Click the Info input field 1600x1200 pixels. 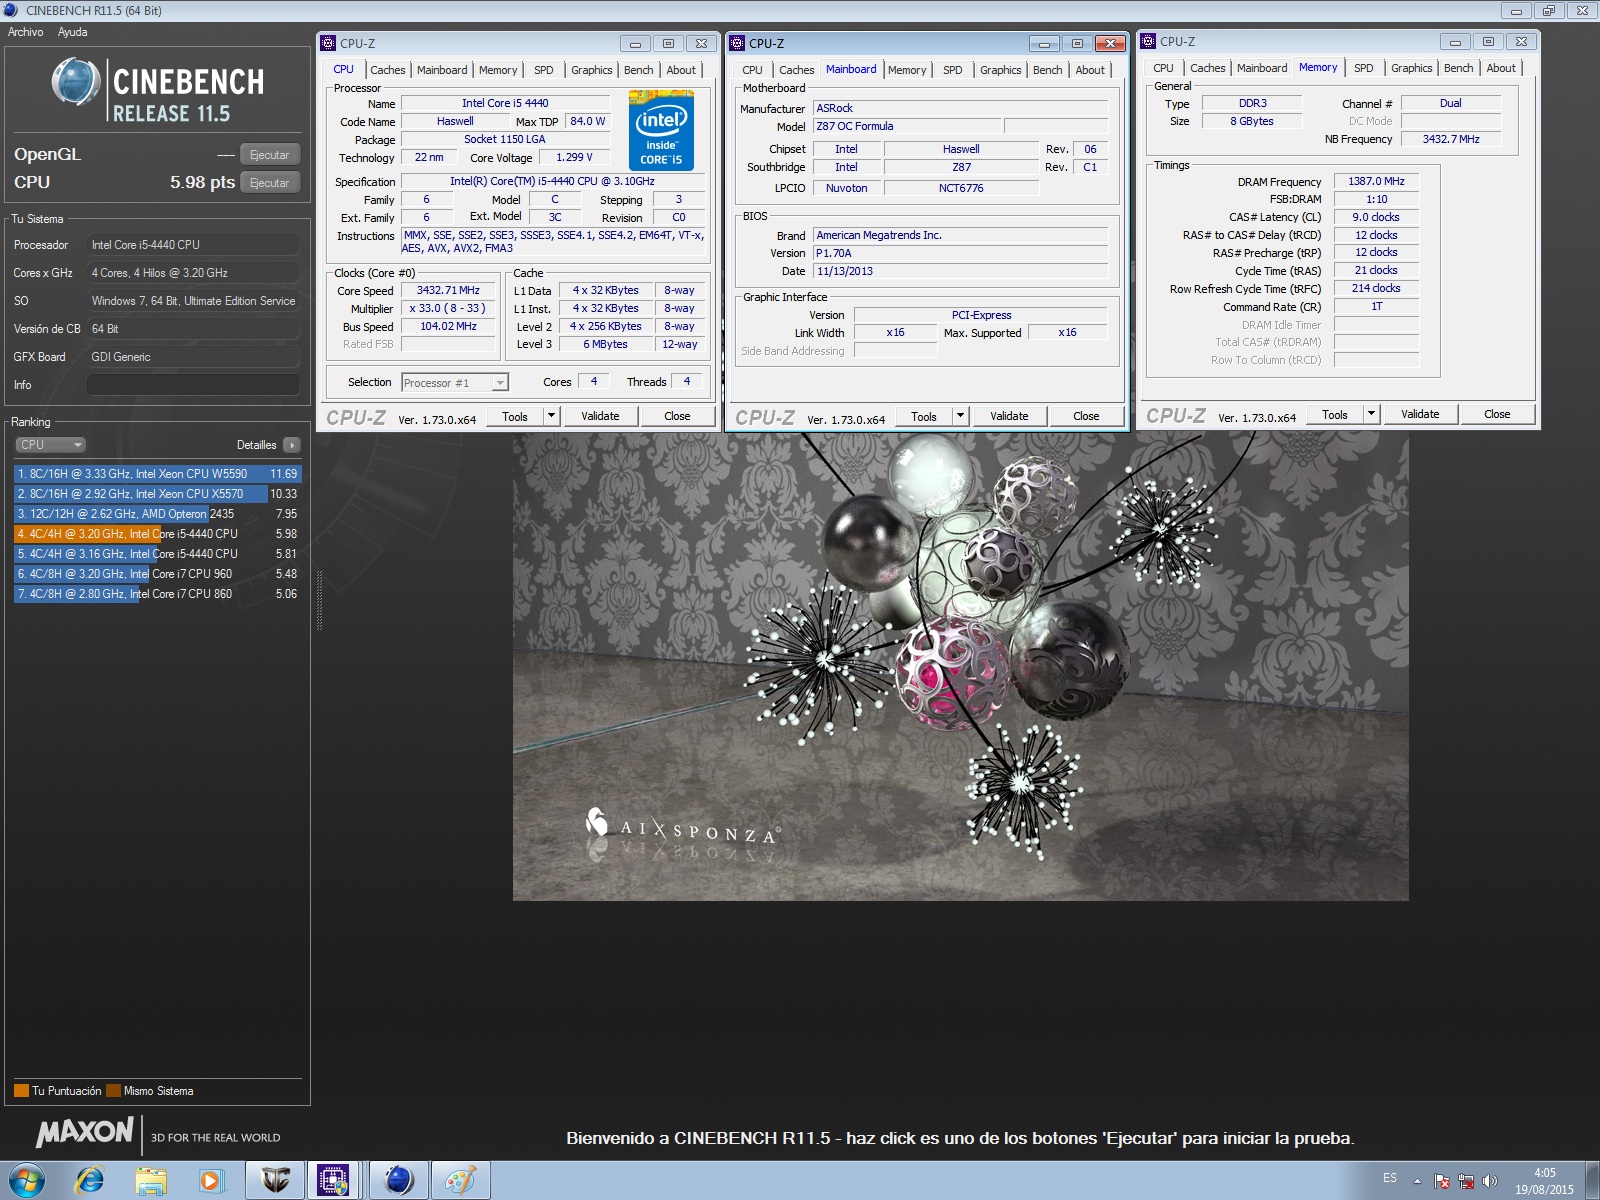point(193,385)
